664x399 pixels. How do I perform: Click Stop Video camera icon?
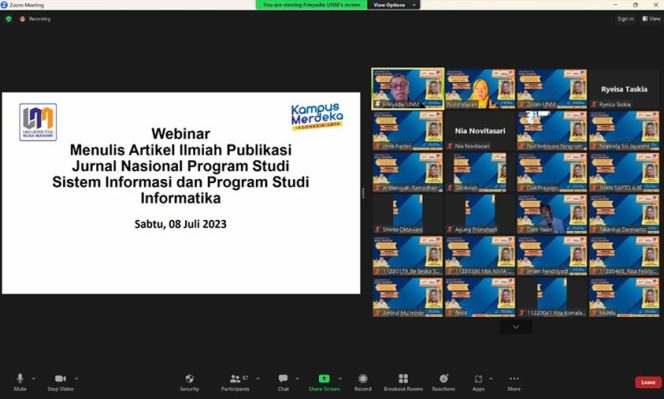coord(60,379)
